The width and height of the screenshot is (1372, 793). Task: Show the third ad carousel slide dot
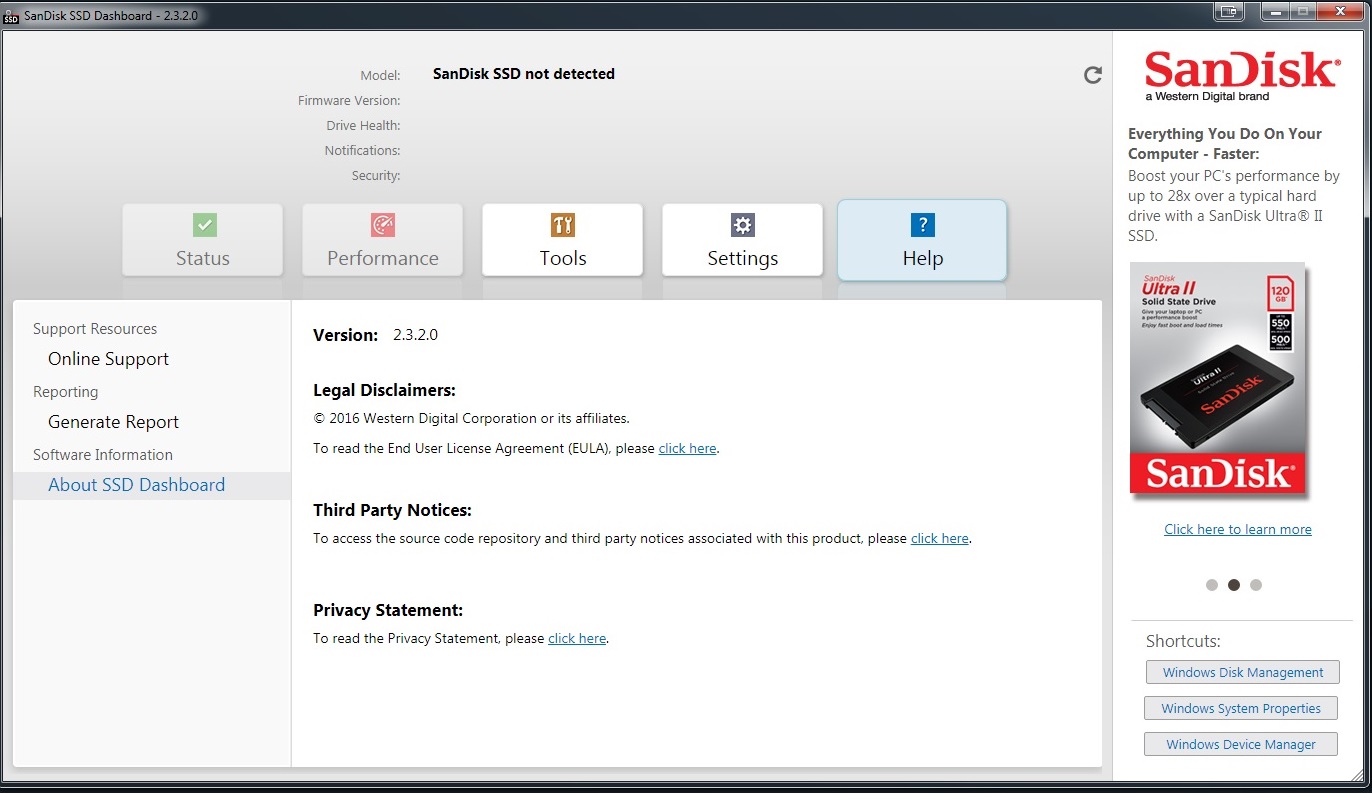[1256, 585]
